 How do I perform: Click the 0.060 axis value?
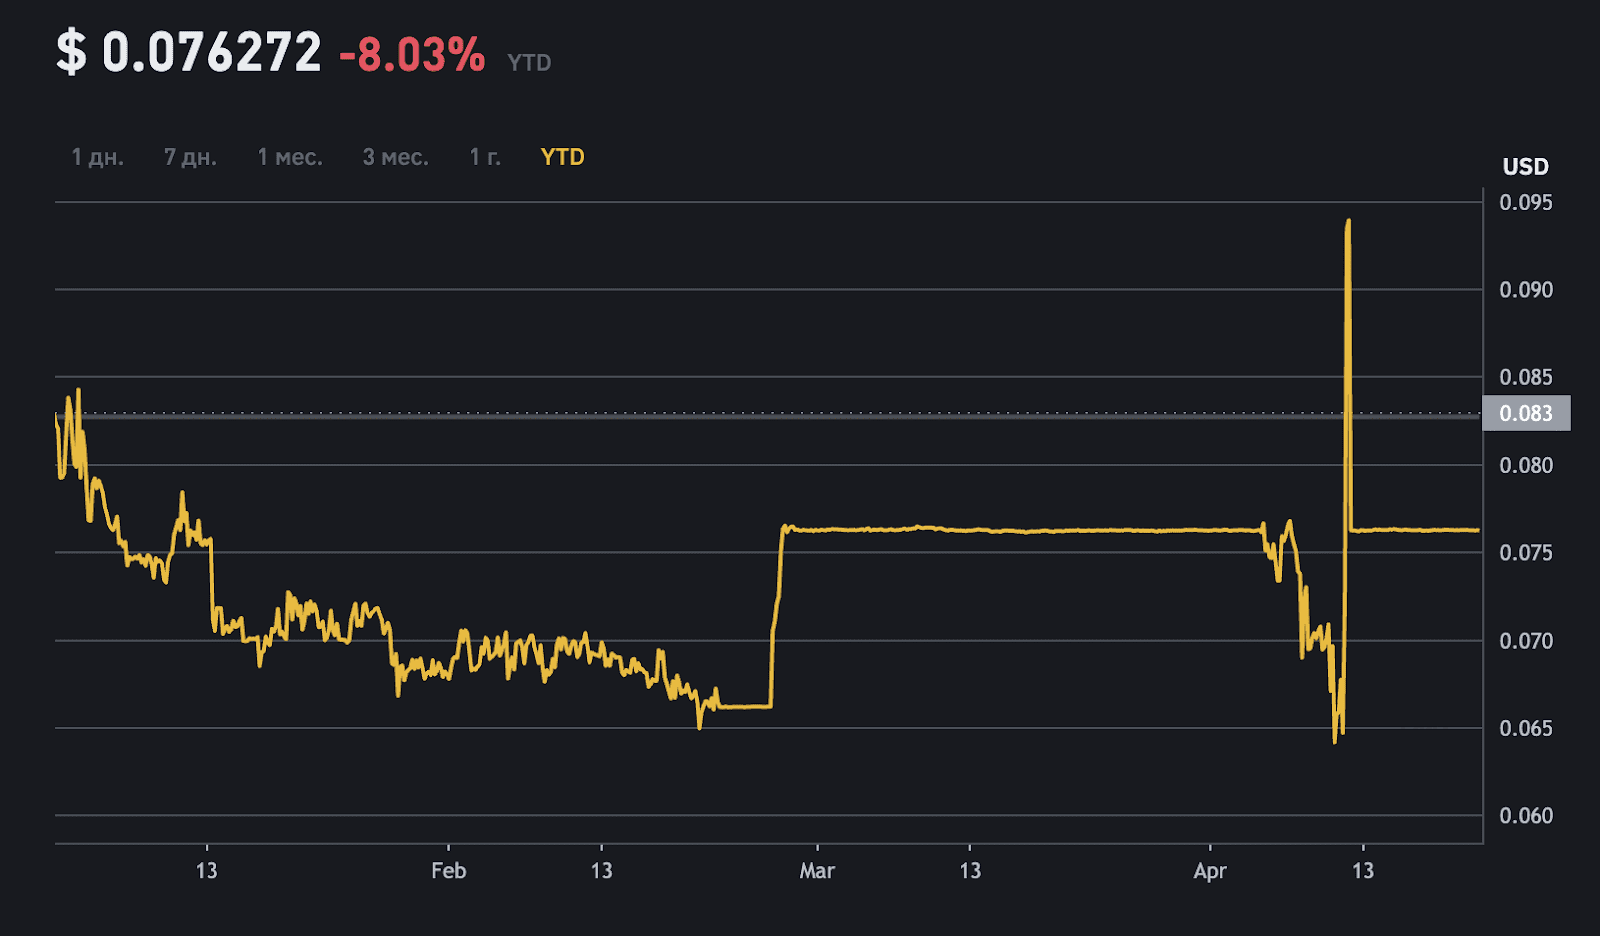click(1526, 816)
